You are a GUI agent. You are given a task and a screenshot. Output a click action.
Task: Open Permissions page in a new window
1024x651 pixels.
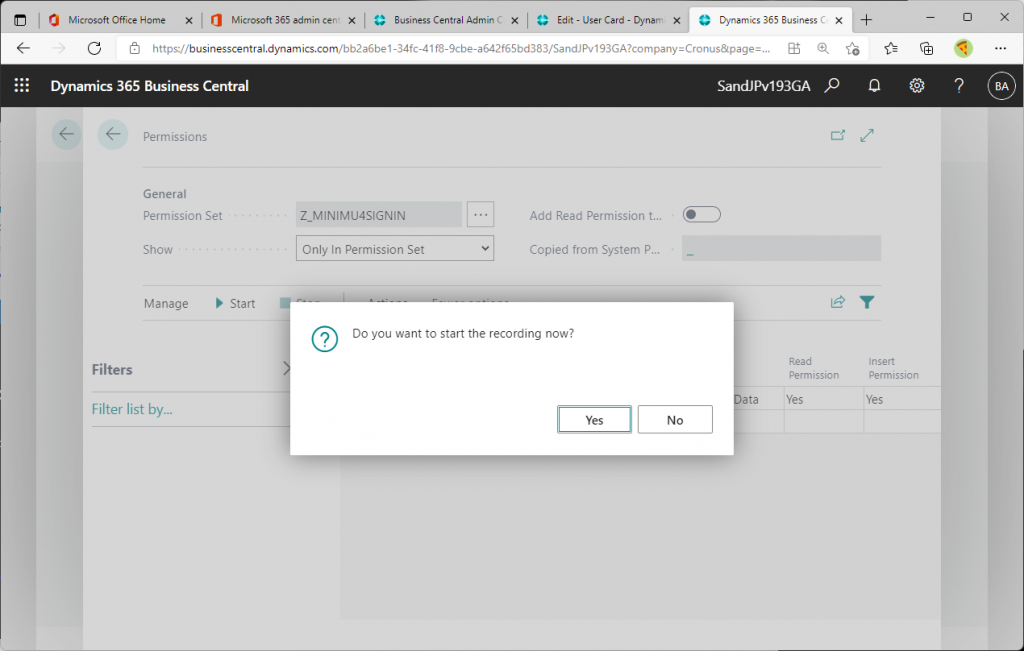coord(837,135)
